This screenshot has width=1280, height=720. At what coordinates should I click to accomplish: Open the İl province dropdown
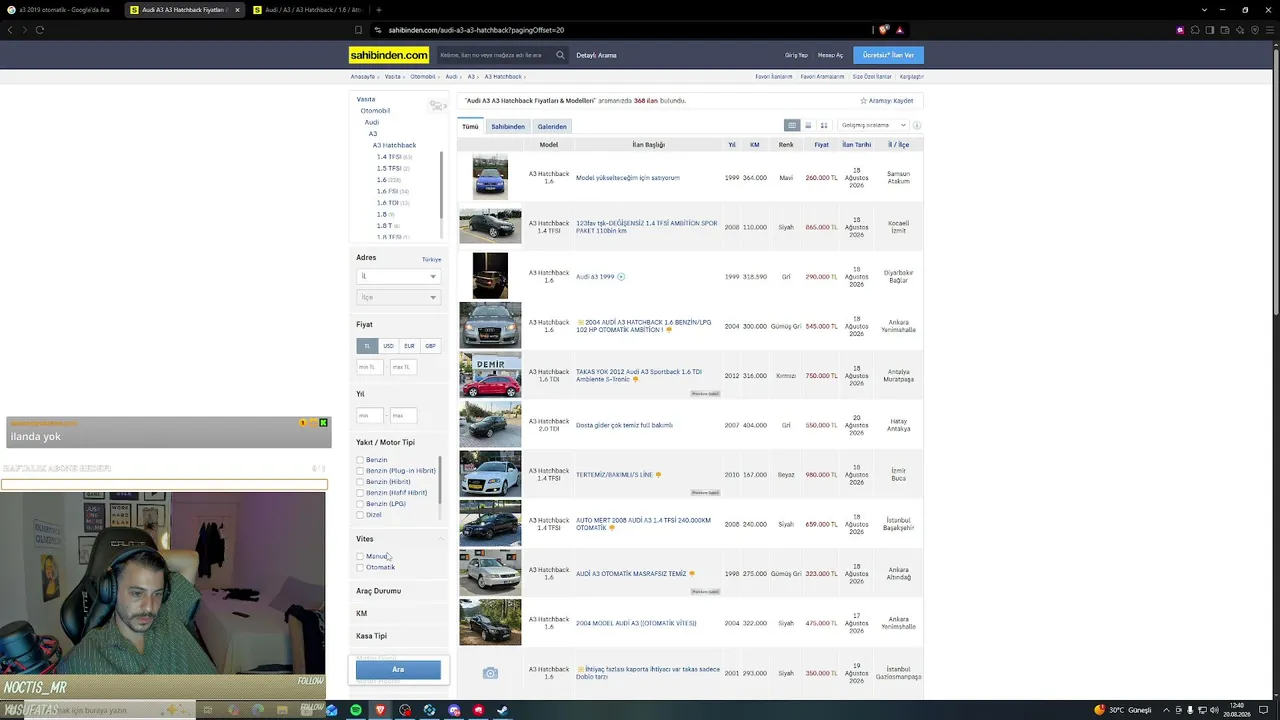[x=398, y=276]
